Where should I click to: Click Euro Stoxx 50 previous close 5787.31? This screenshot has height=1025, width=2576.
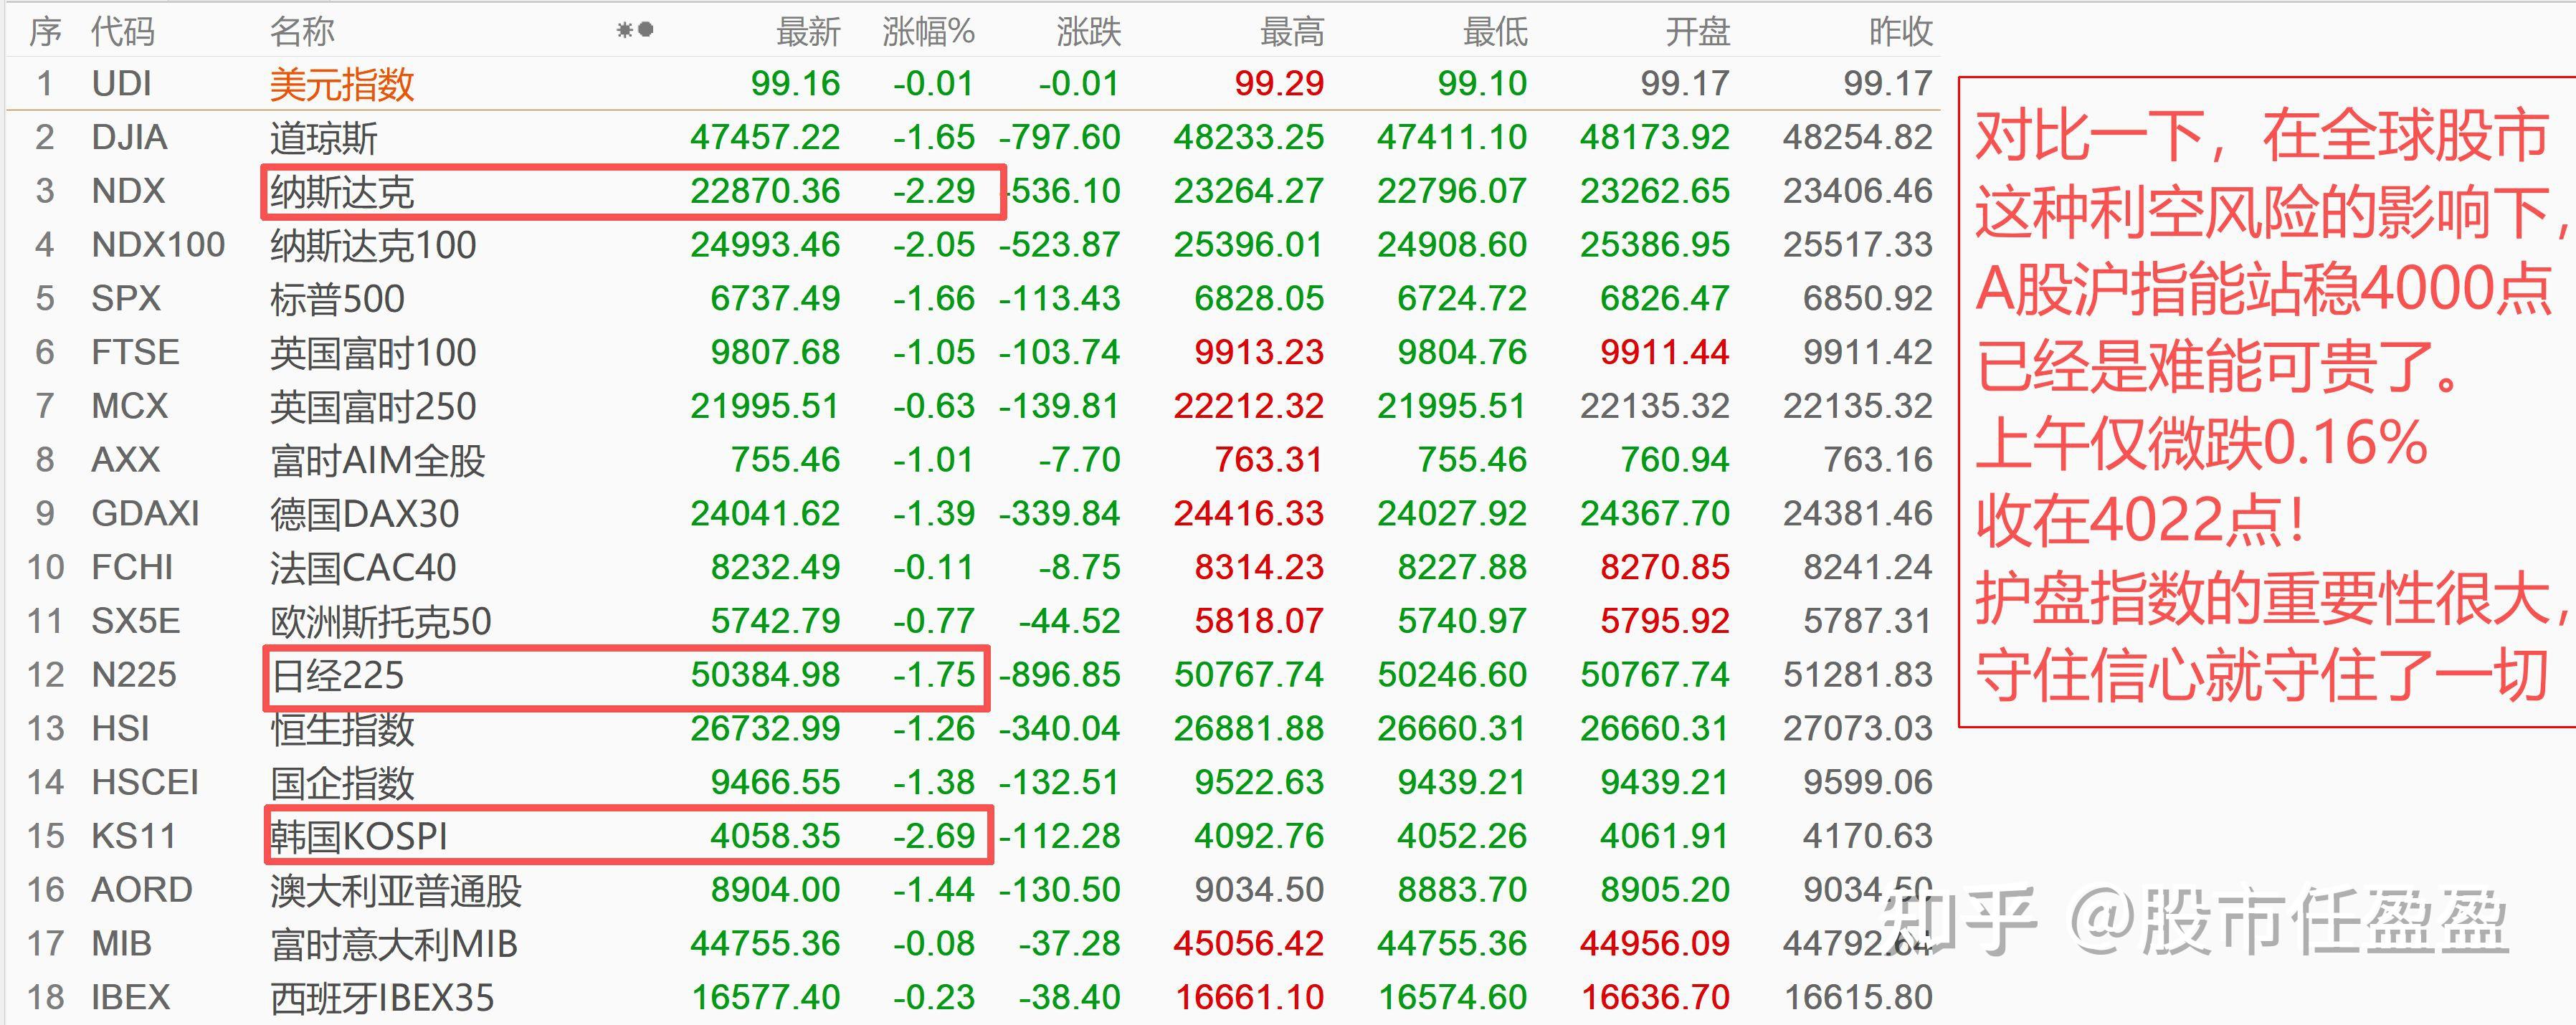(x=1867, y=622)
